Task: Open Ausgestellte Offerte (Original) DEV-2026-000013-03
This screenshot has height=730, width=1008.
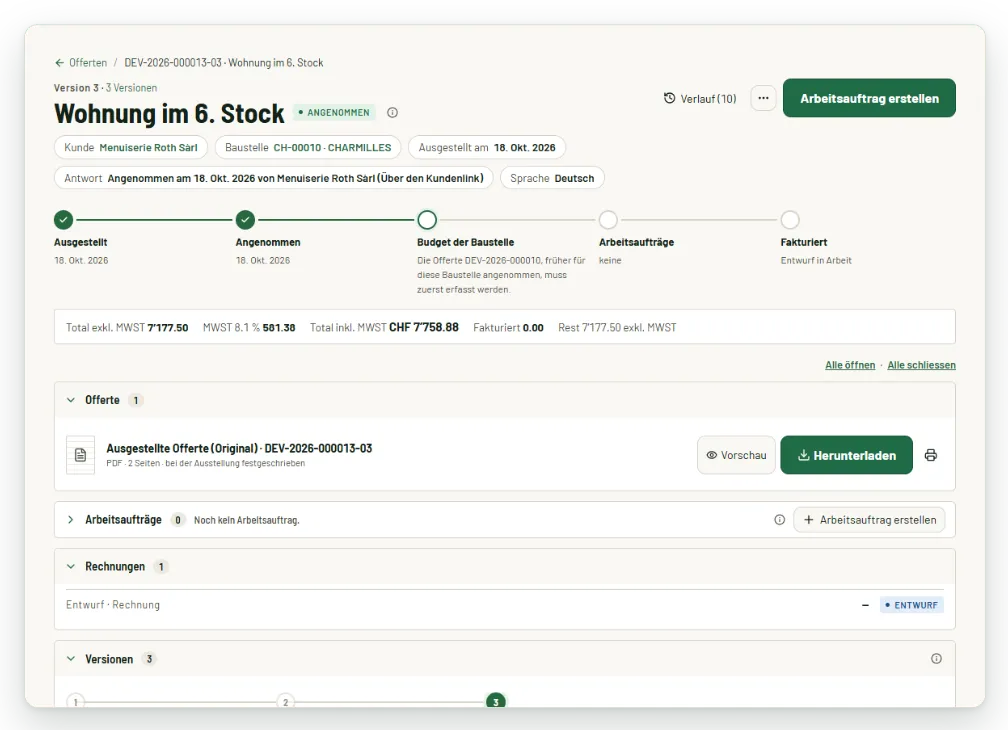Action: (x=239, y=448)
